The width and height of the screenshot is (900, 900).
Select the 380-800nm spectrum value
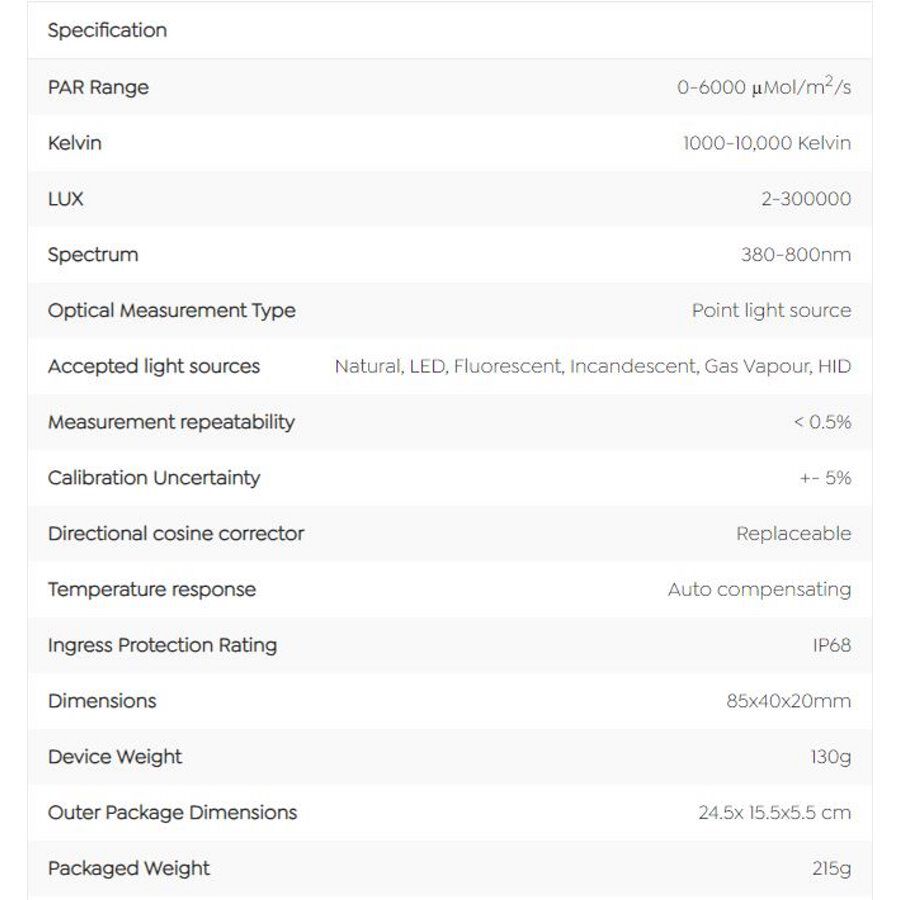pos(796,255)
